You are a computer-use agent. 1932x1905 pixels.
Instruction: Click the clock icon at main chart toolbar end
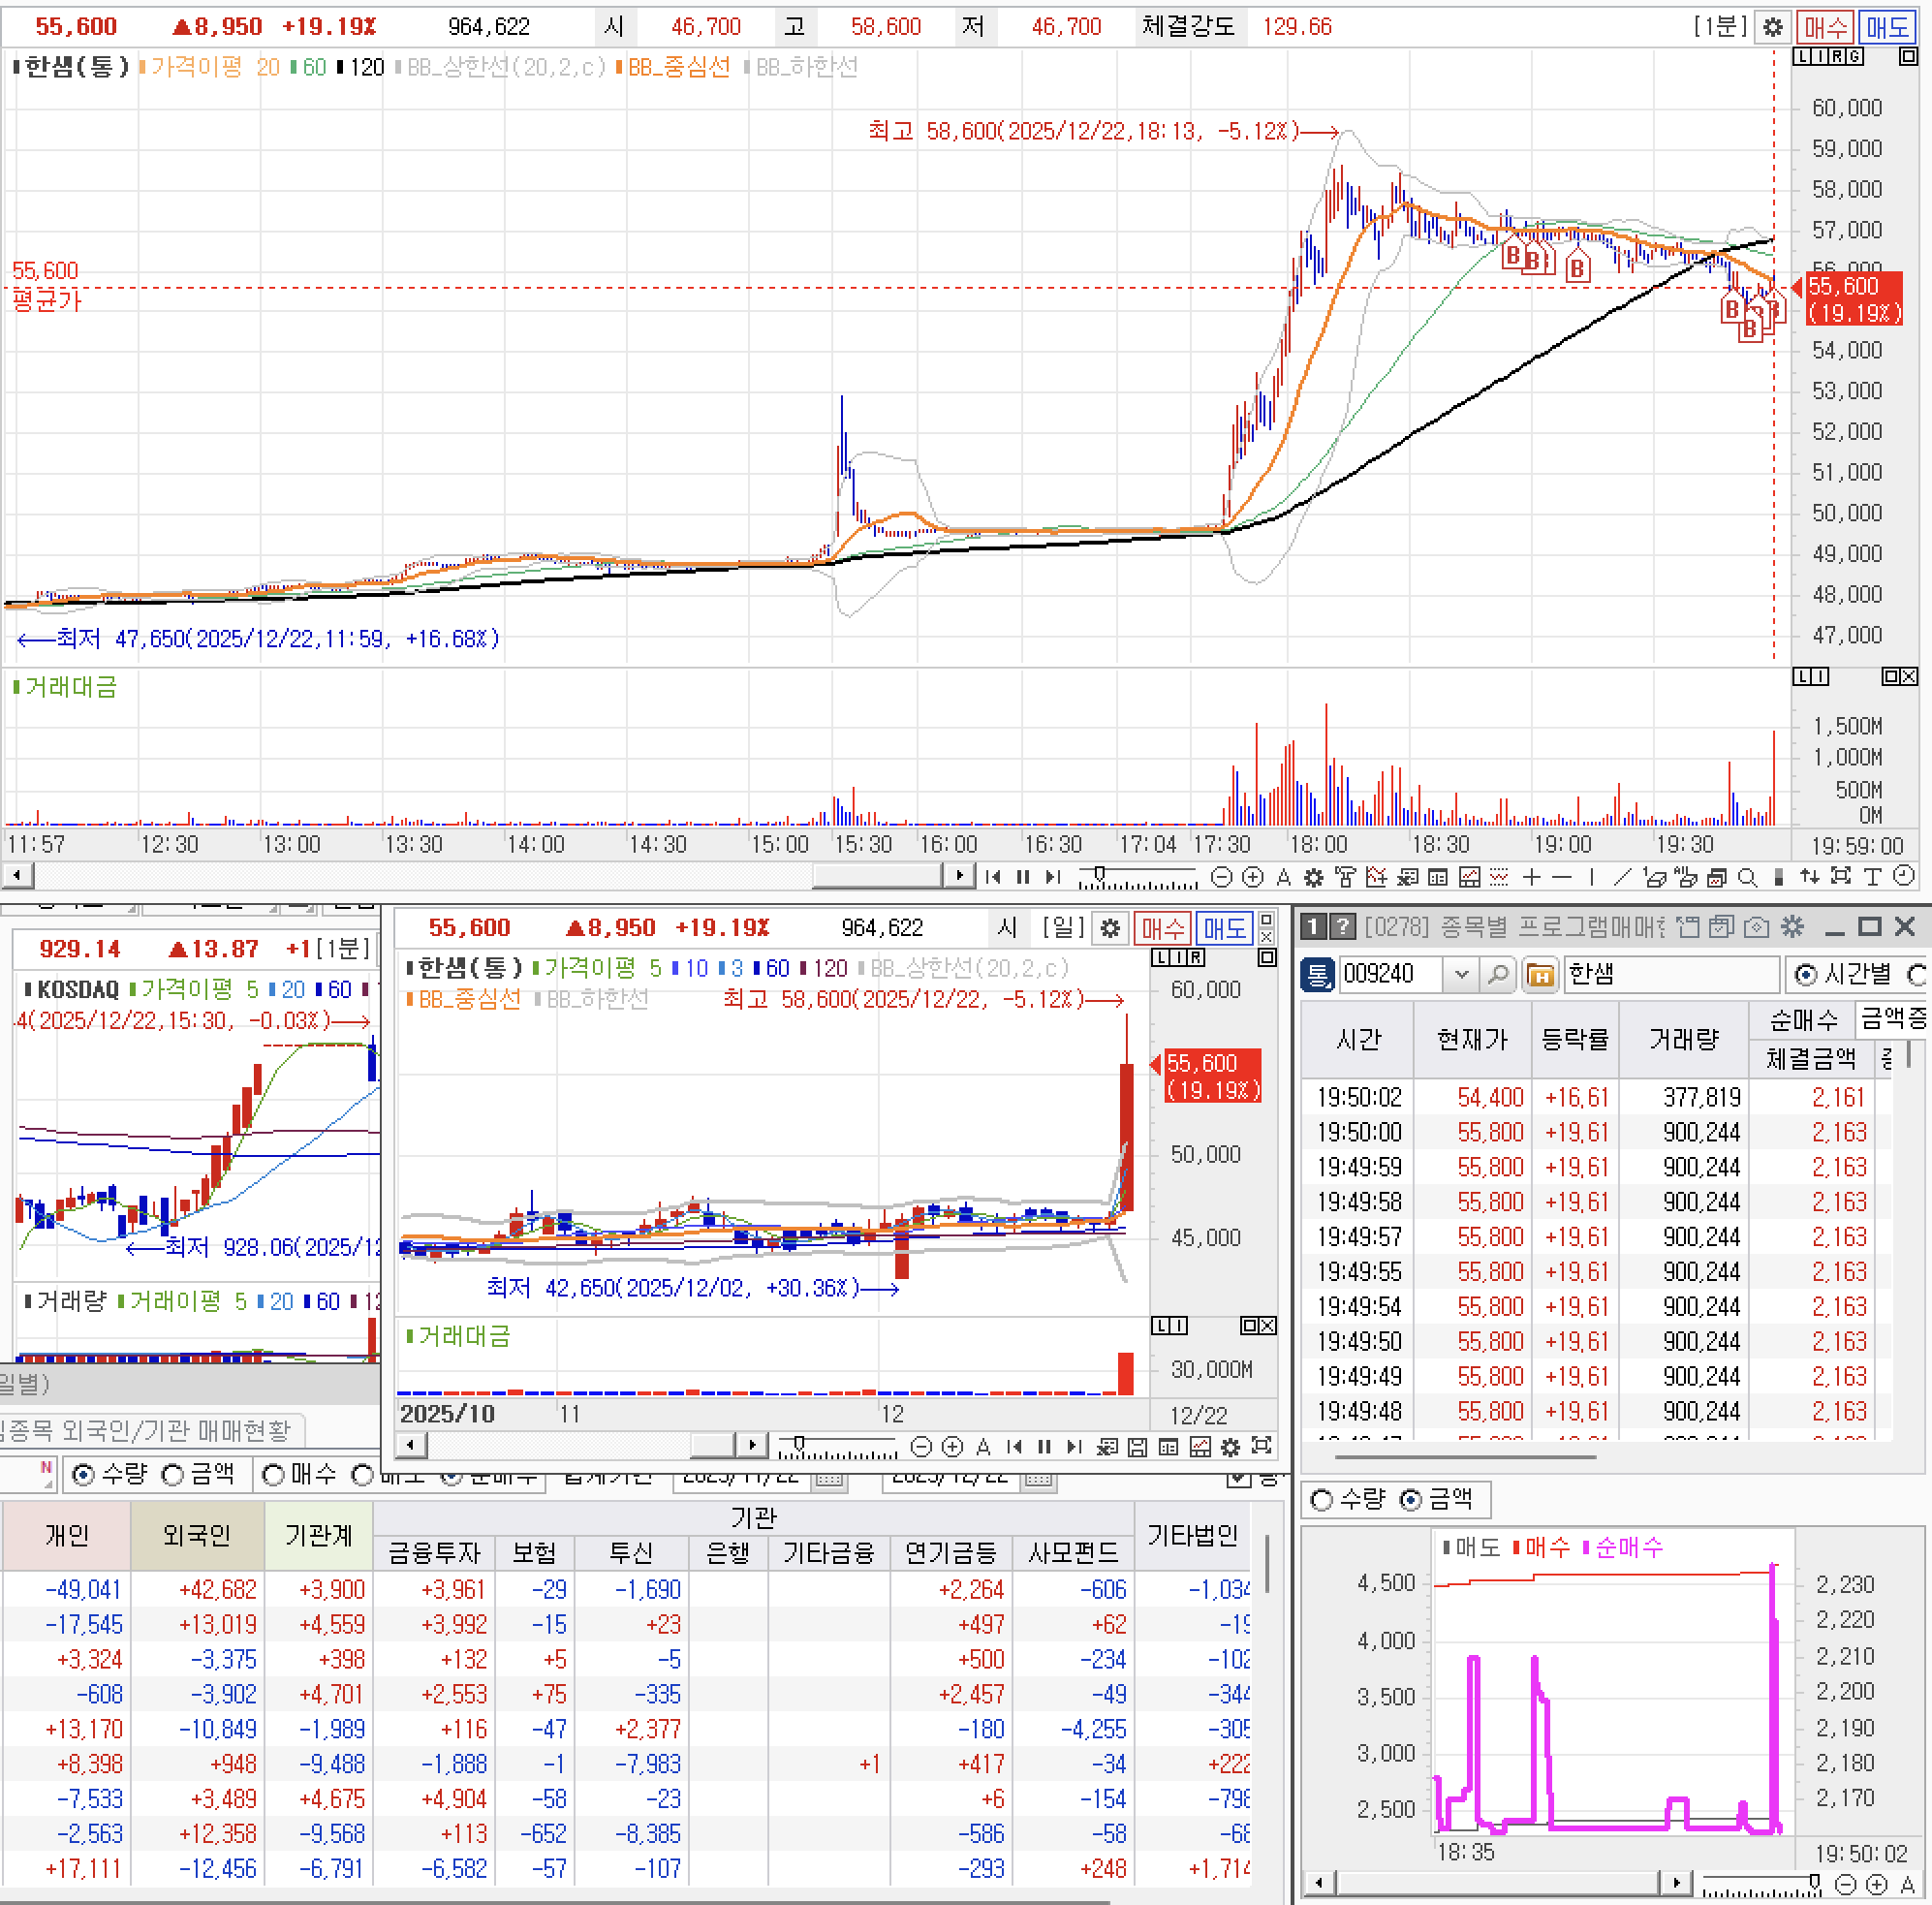1904,877
